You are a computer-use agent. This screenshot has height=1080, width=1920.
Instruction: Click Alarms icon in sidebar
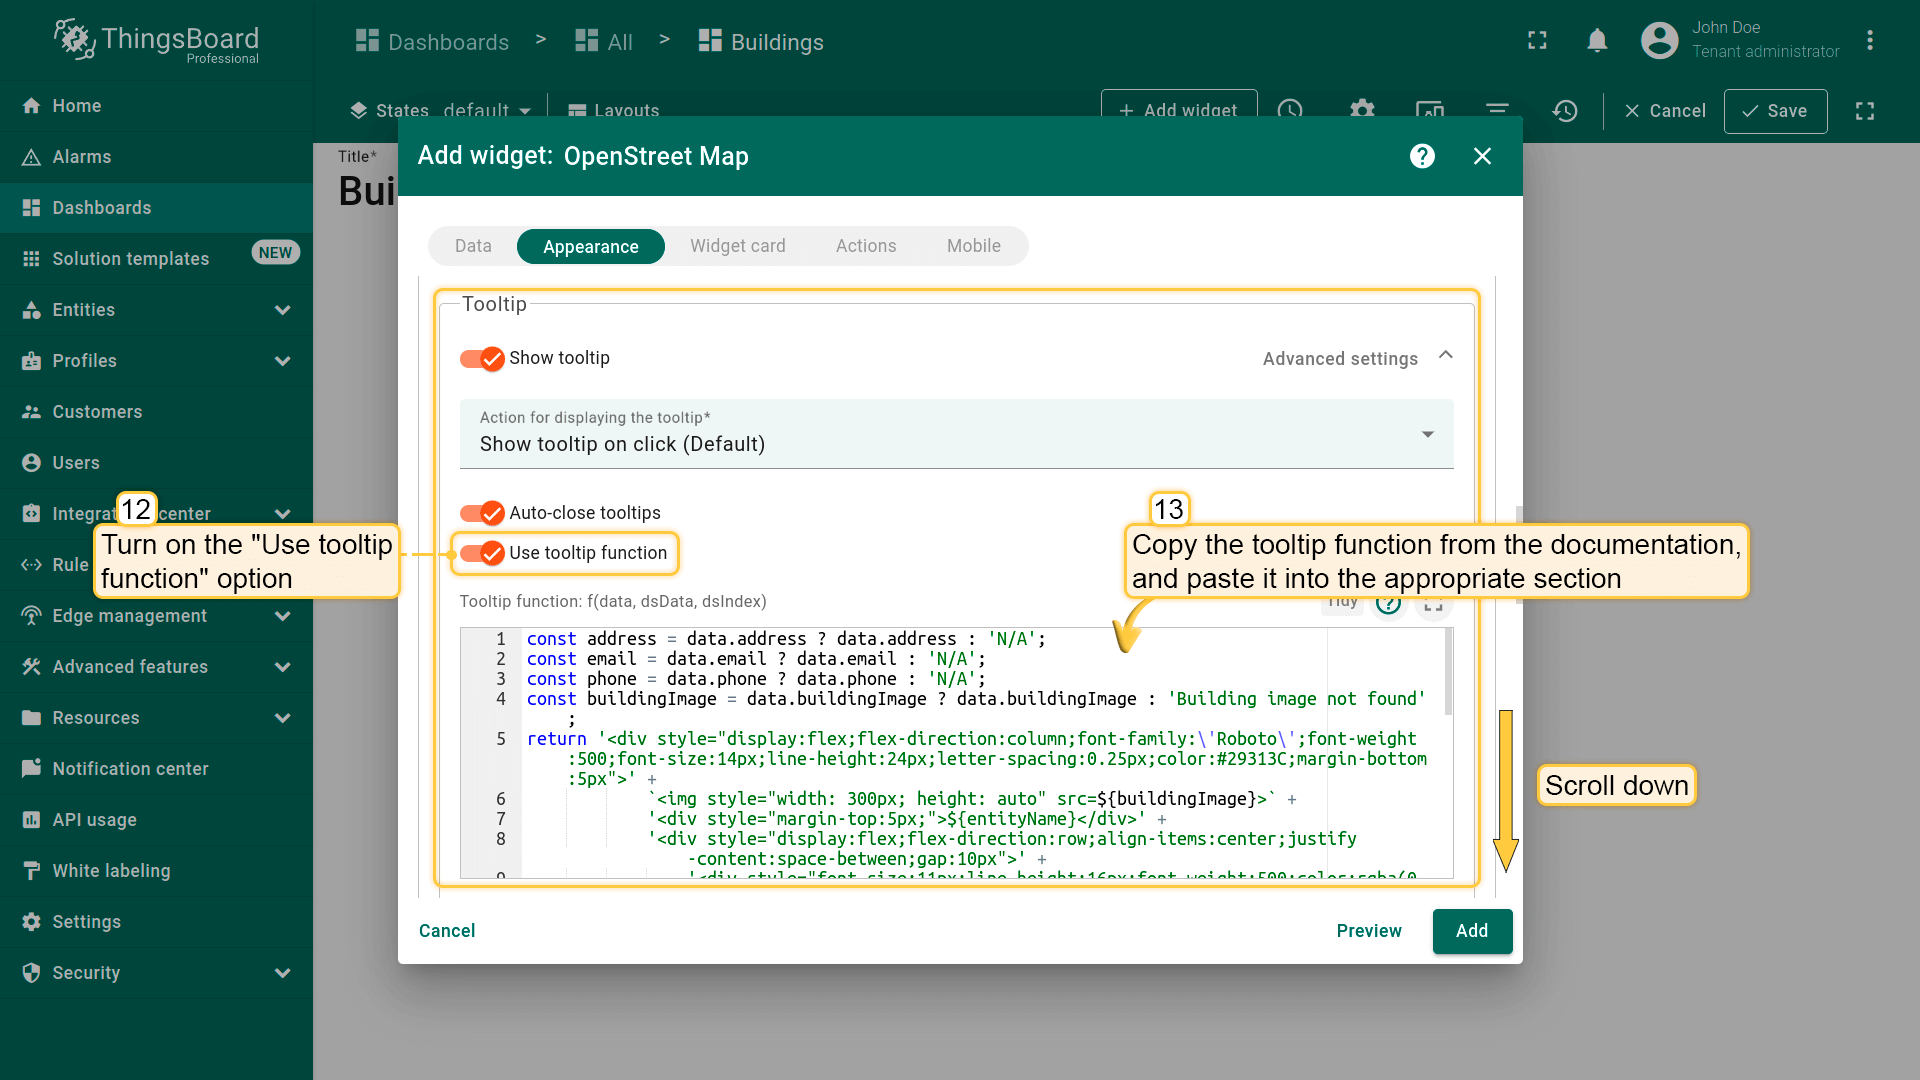tap(31, 157)
